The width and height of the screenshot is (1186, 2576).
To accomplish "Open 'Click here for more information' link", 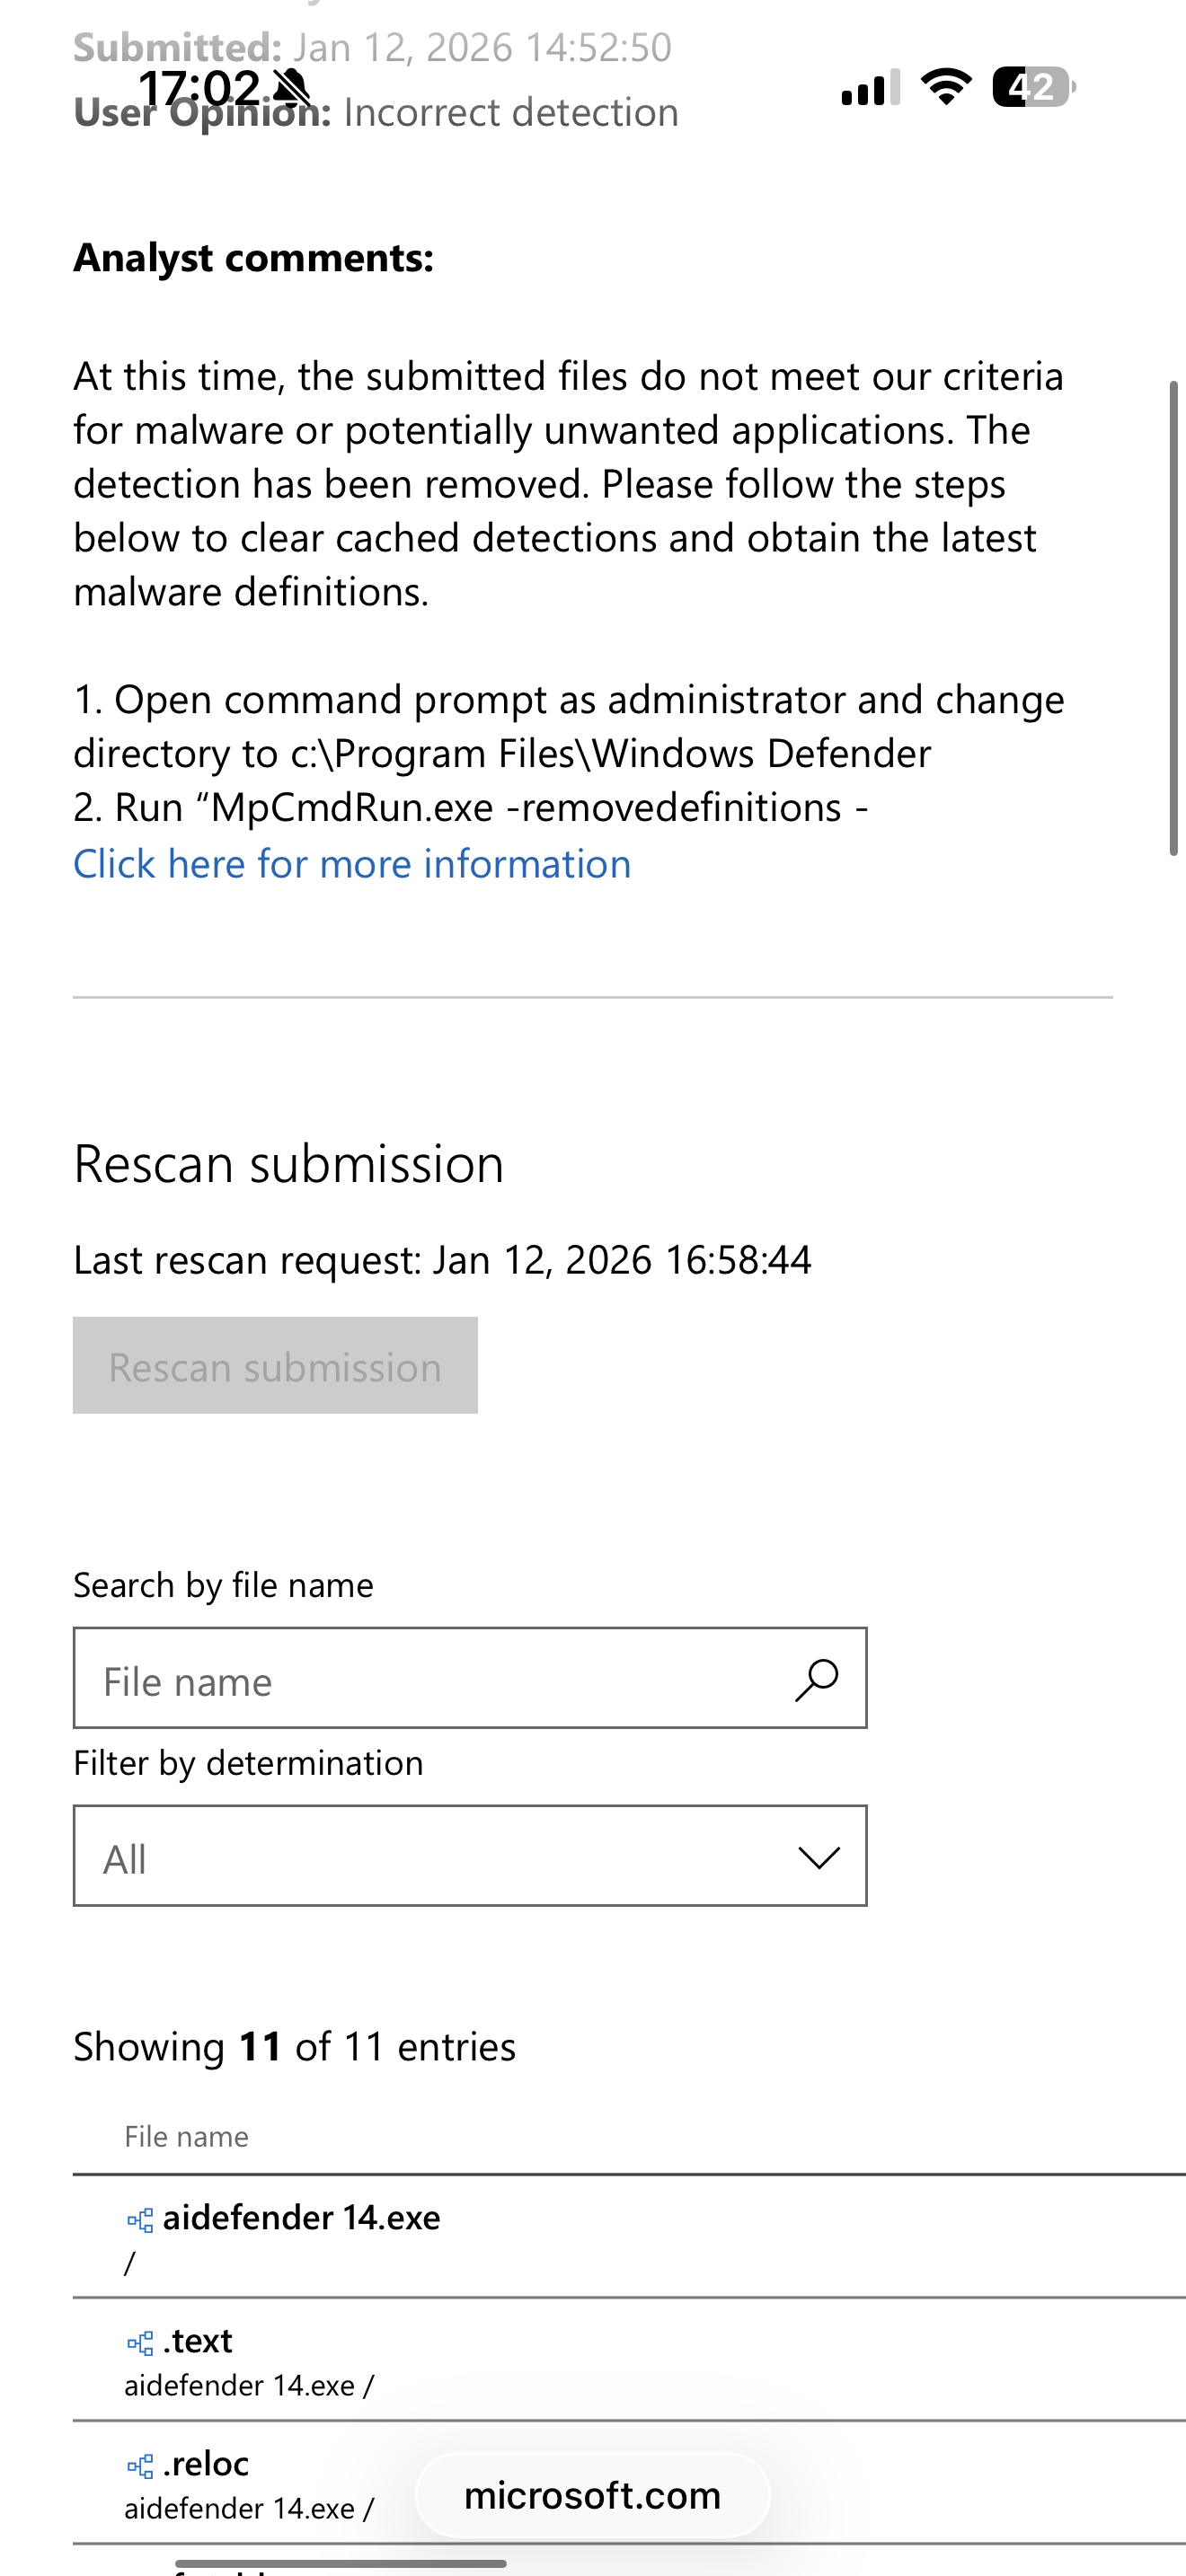I will point(352,864).
